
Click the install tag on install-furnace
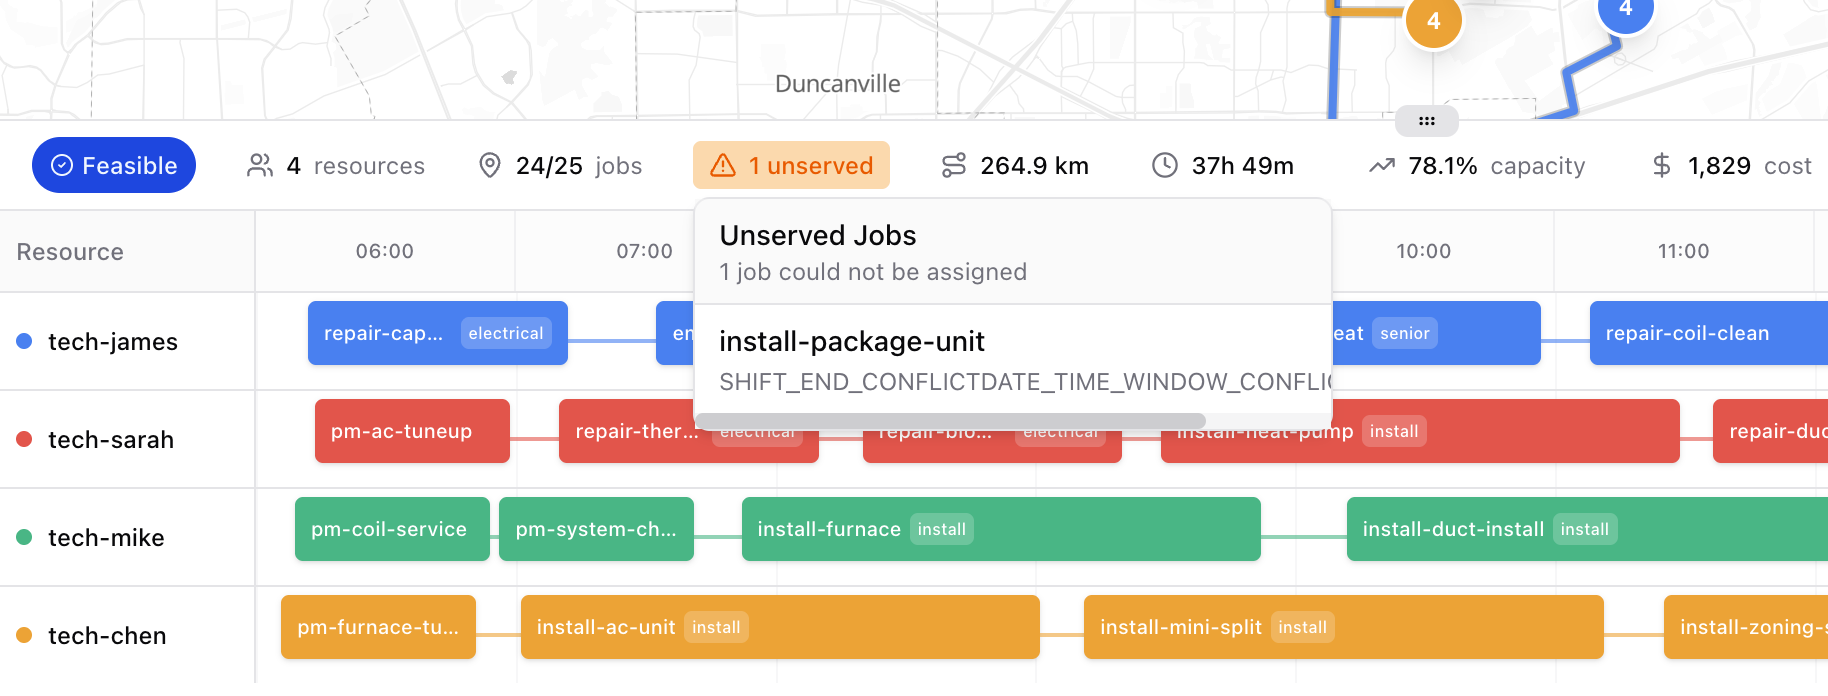(942, 529)
